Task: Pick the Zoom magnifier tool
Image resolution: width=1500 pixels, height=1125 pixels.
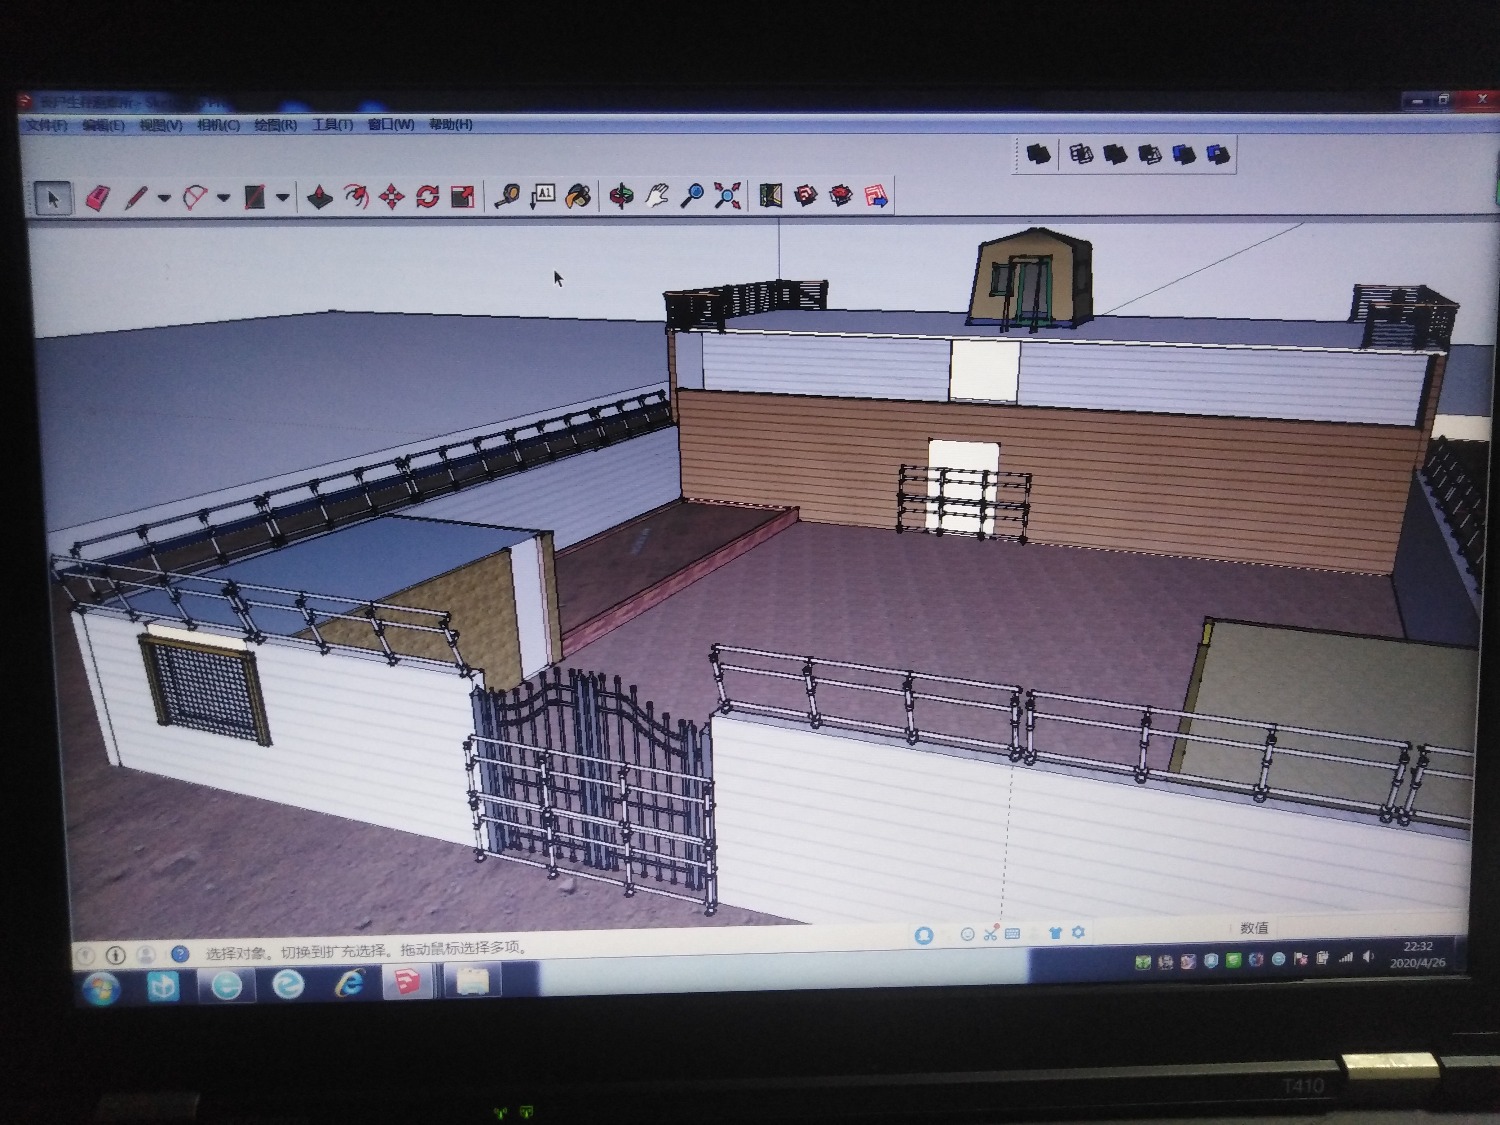Action: (692, 195)
